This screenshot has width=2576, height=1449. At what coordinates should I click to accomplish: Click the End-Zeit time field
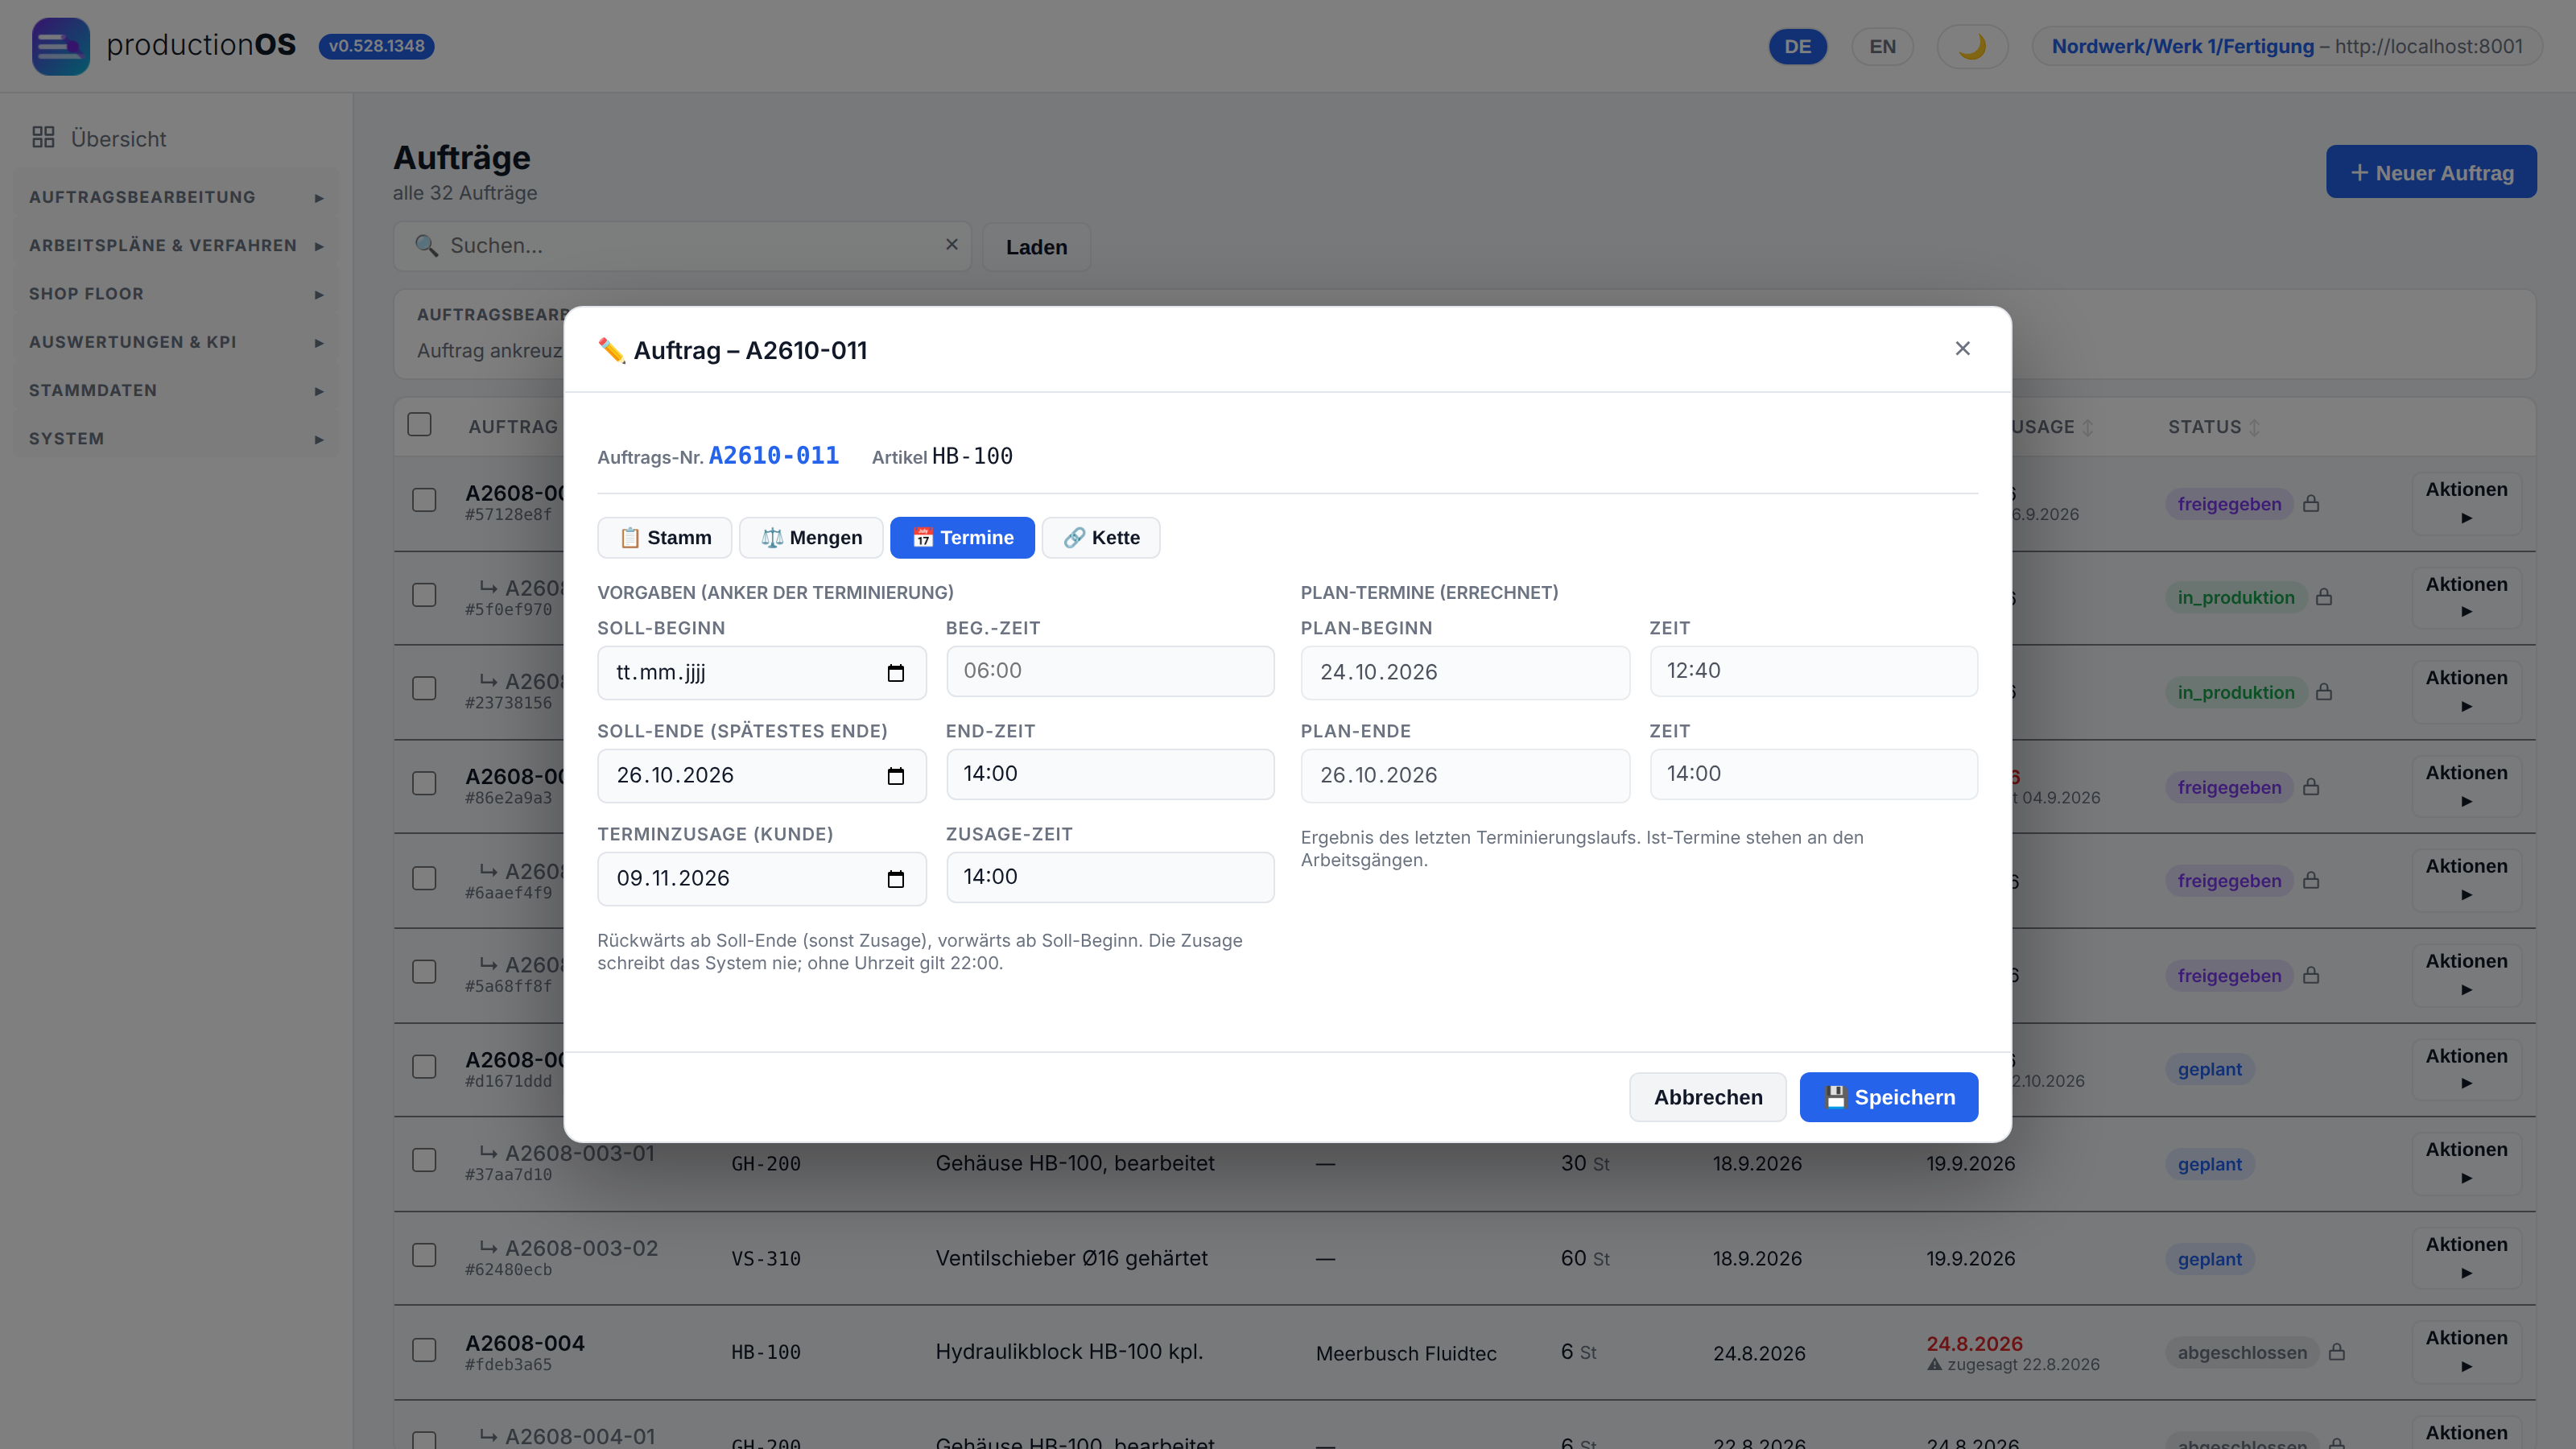[1110, 774]
